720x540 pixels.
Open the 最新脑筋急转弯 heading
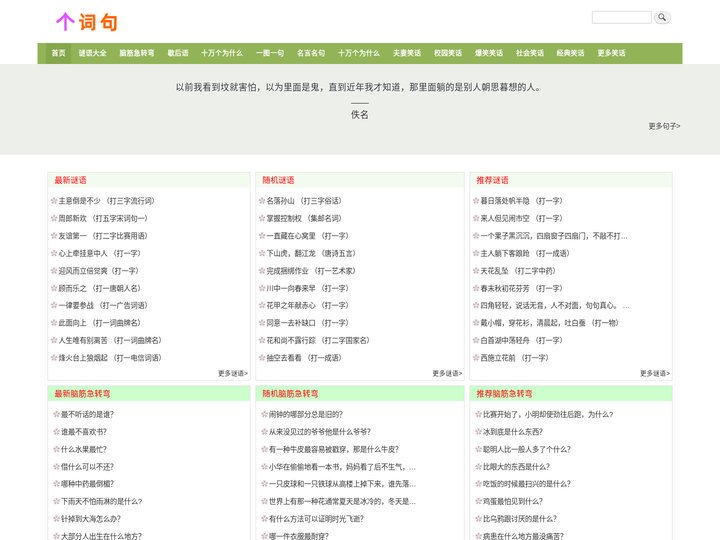click(x=82, y=394)
